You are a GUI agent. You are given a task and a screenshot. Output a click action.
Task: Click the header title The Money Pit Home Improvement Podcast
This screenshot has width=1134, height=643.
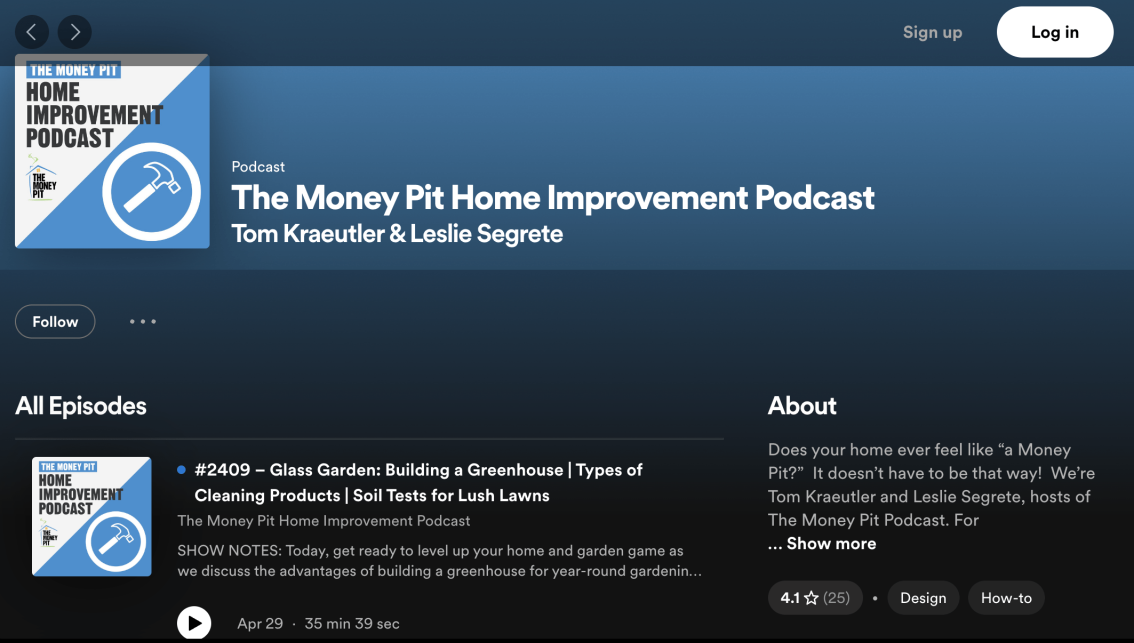point(552,198)
